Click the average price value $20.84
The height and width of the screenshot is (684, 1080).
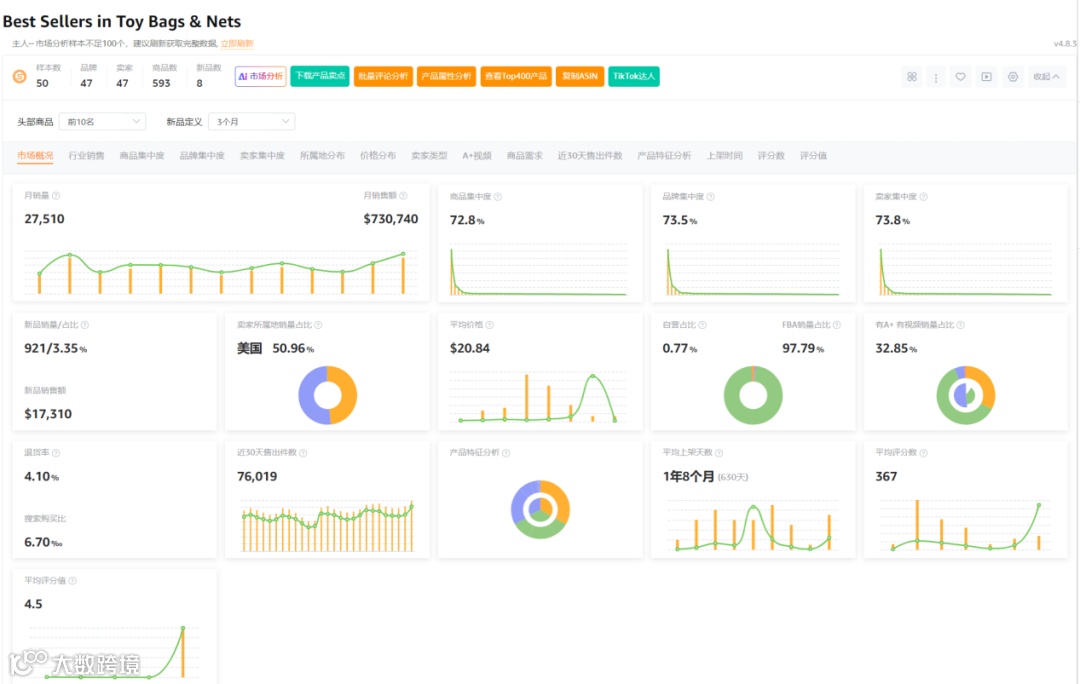470,349
